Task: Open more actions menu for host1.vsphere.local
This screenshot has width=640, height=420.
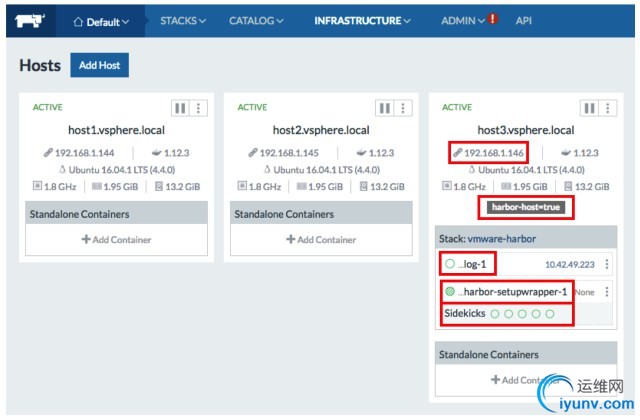Action: [x=198, y=108]
